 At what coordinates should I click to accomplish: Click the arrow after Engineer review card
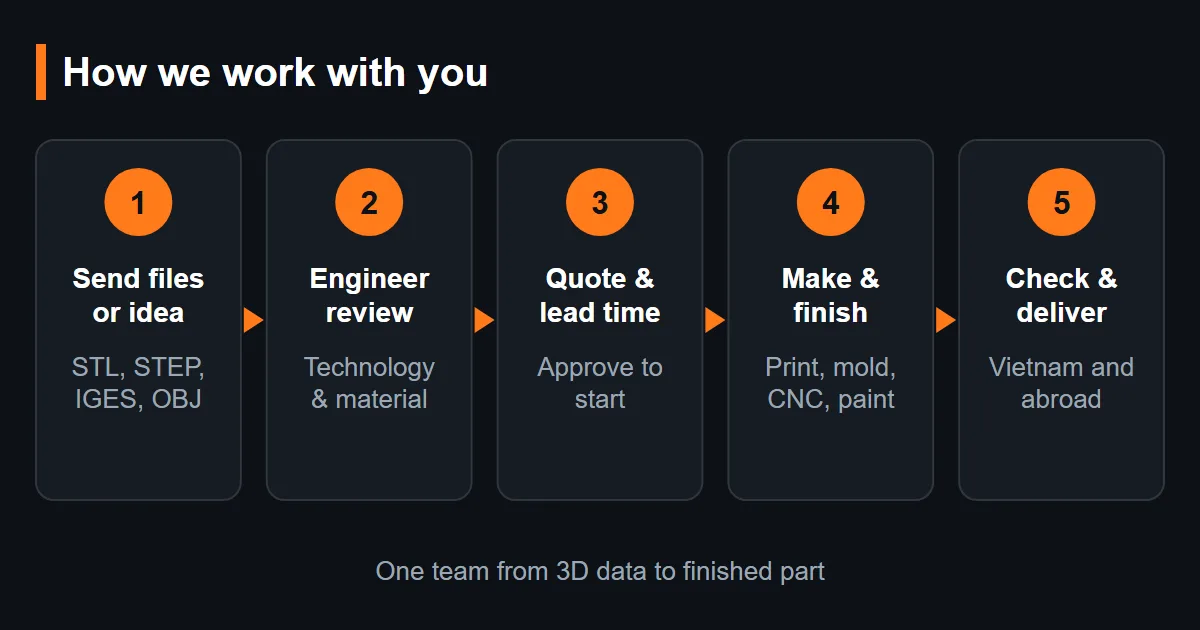484,320
